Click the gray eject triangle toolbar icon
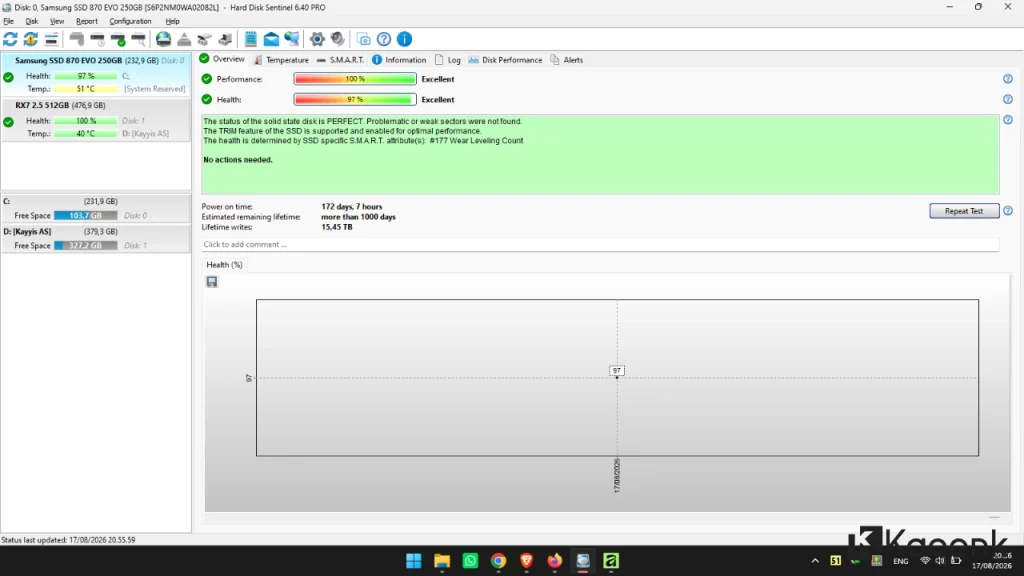This screenshot has width=1024, height=576. [x=184, y=39]
